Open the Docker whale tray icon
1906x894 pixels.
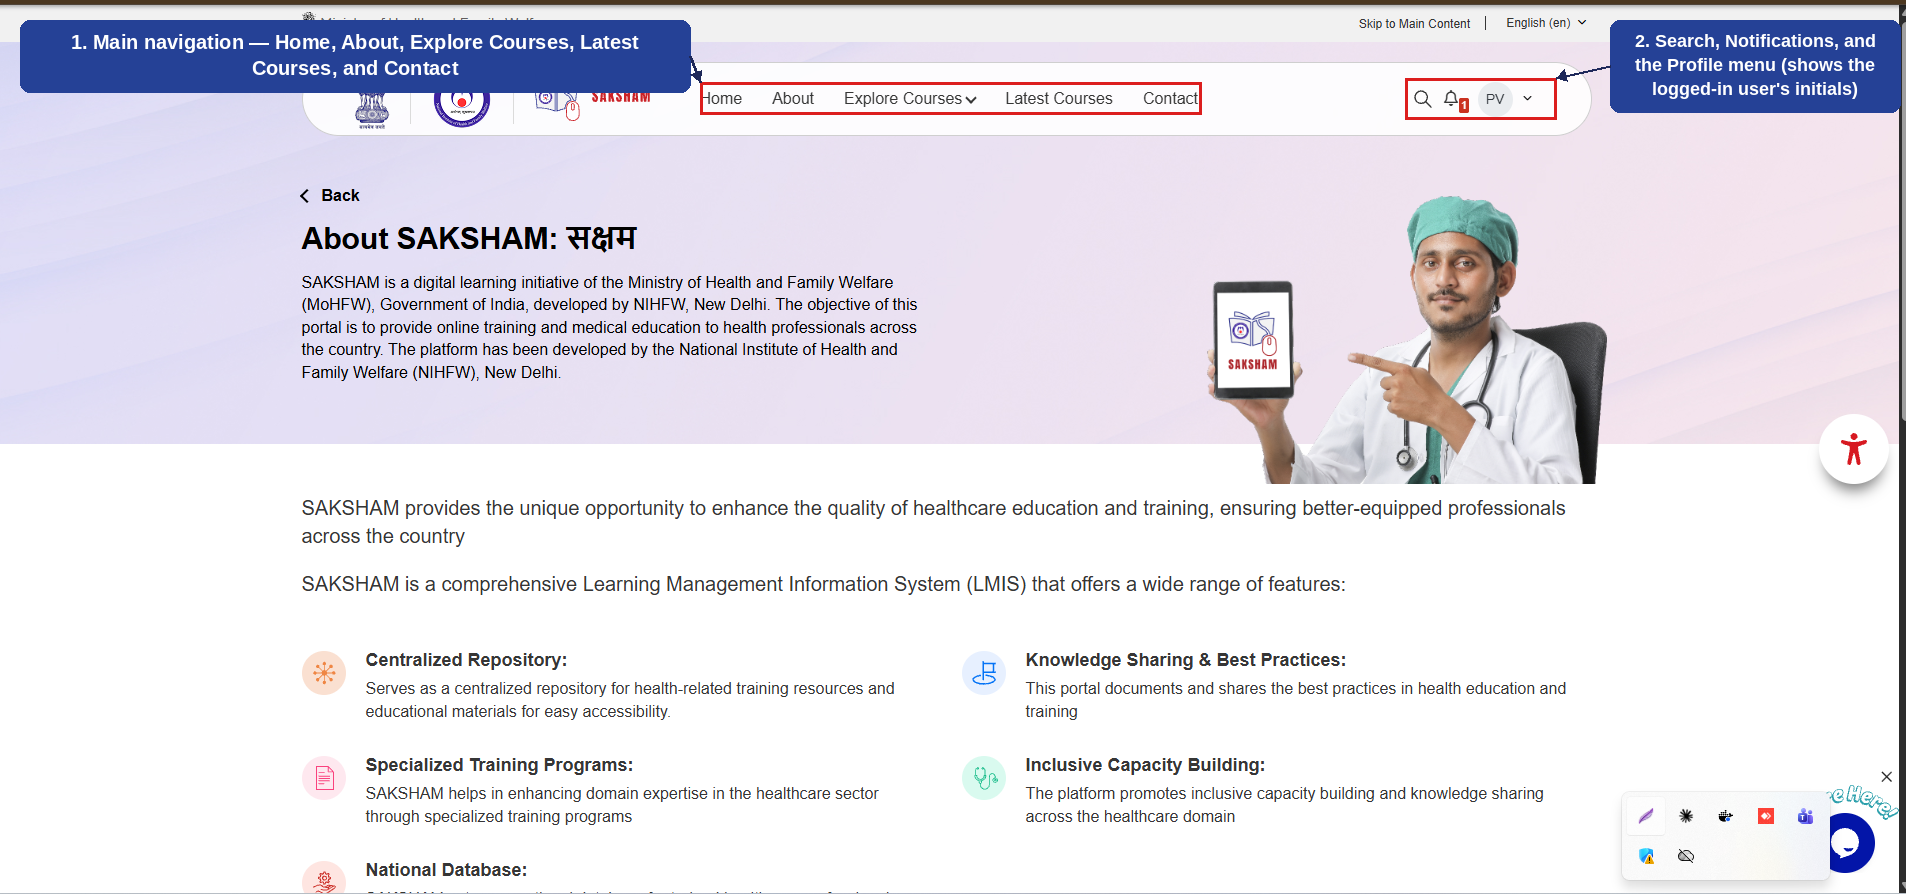click(1725, 816)
